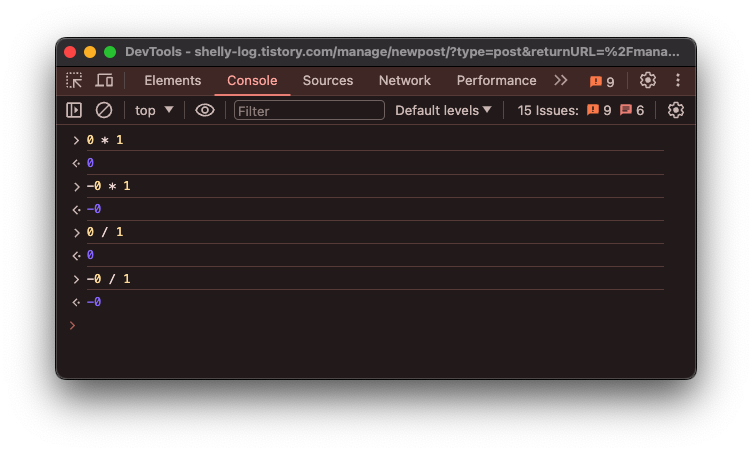This screenshot has width=752, height=453.
Task: Open the 15 Issues link
Action: point(548,111)
